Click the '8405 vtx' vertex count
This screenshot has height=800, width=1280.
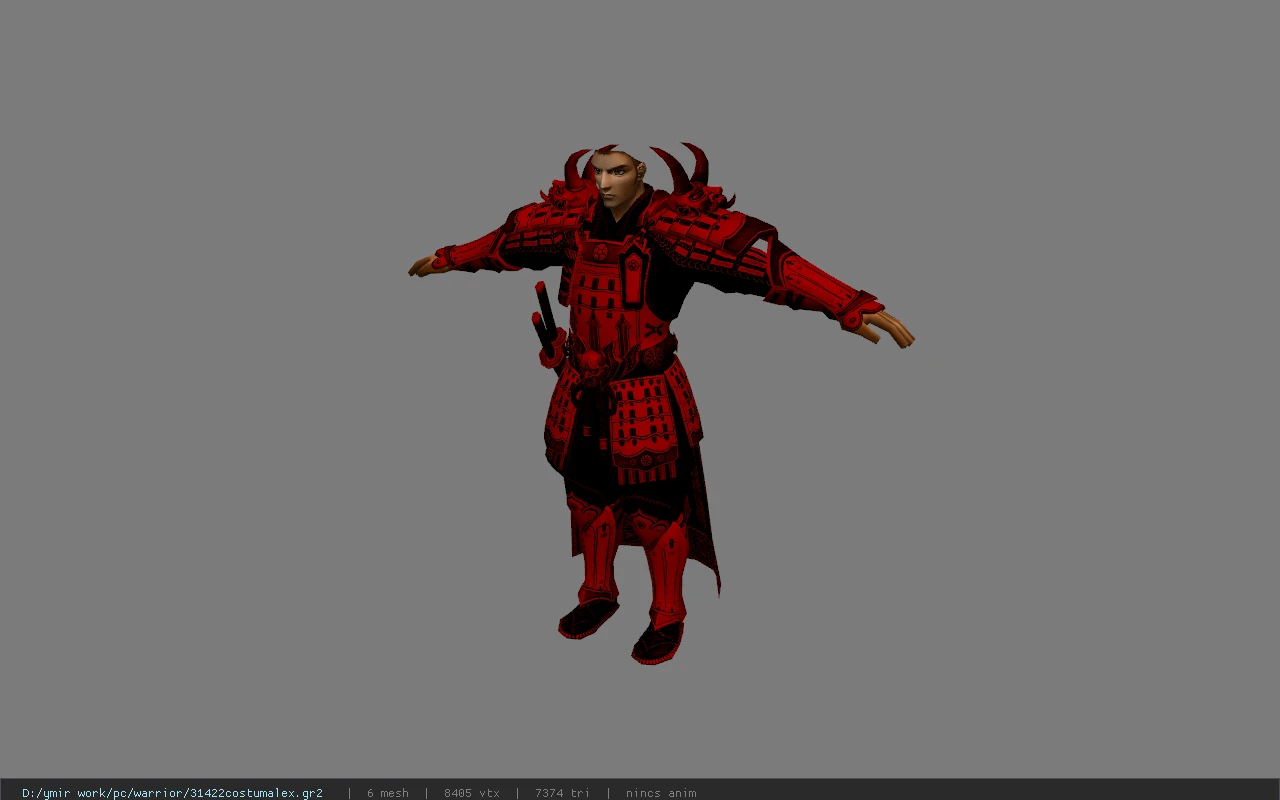(x=472, y=793)
